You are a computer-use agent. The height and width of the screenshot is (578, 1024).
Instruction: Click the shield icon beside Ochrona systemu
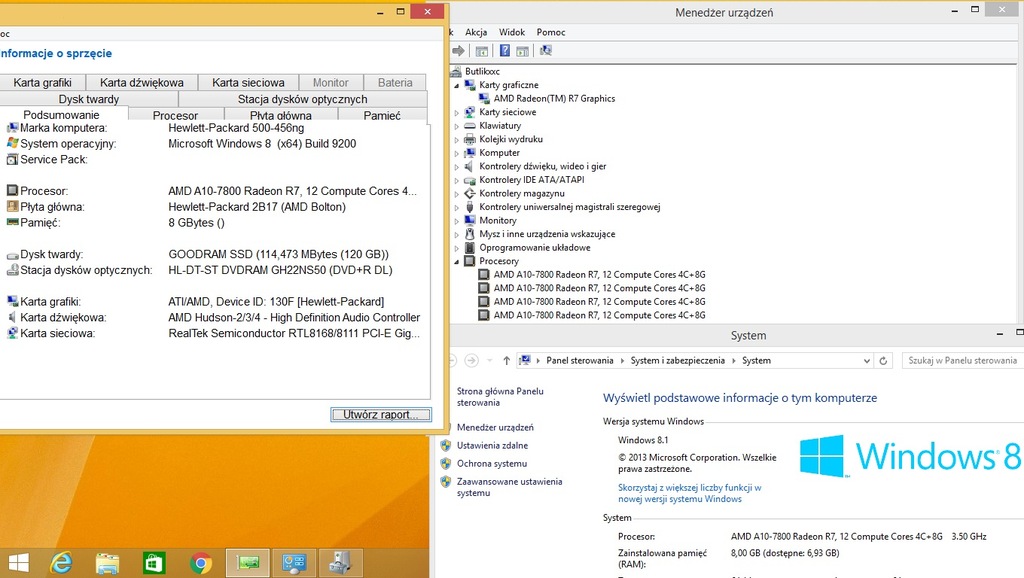tap(445, 464)
